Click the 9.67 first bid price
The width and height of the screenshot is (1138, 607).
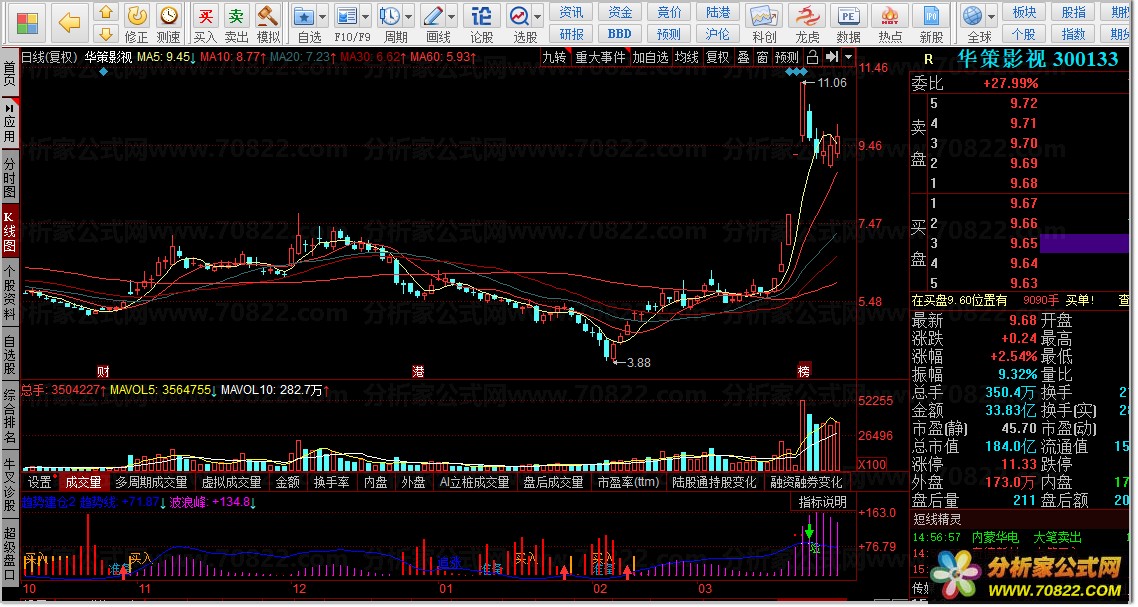tap(1023, 203)
